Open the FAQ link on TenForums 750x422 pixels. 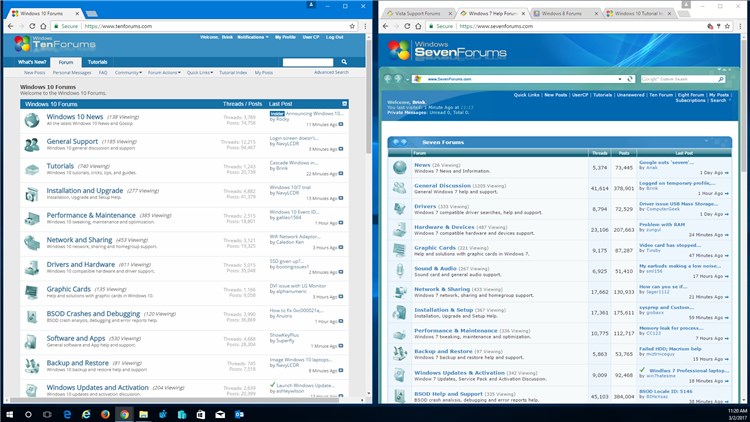103,73
